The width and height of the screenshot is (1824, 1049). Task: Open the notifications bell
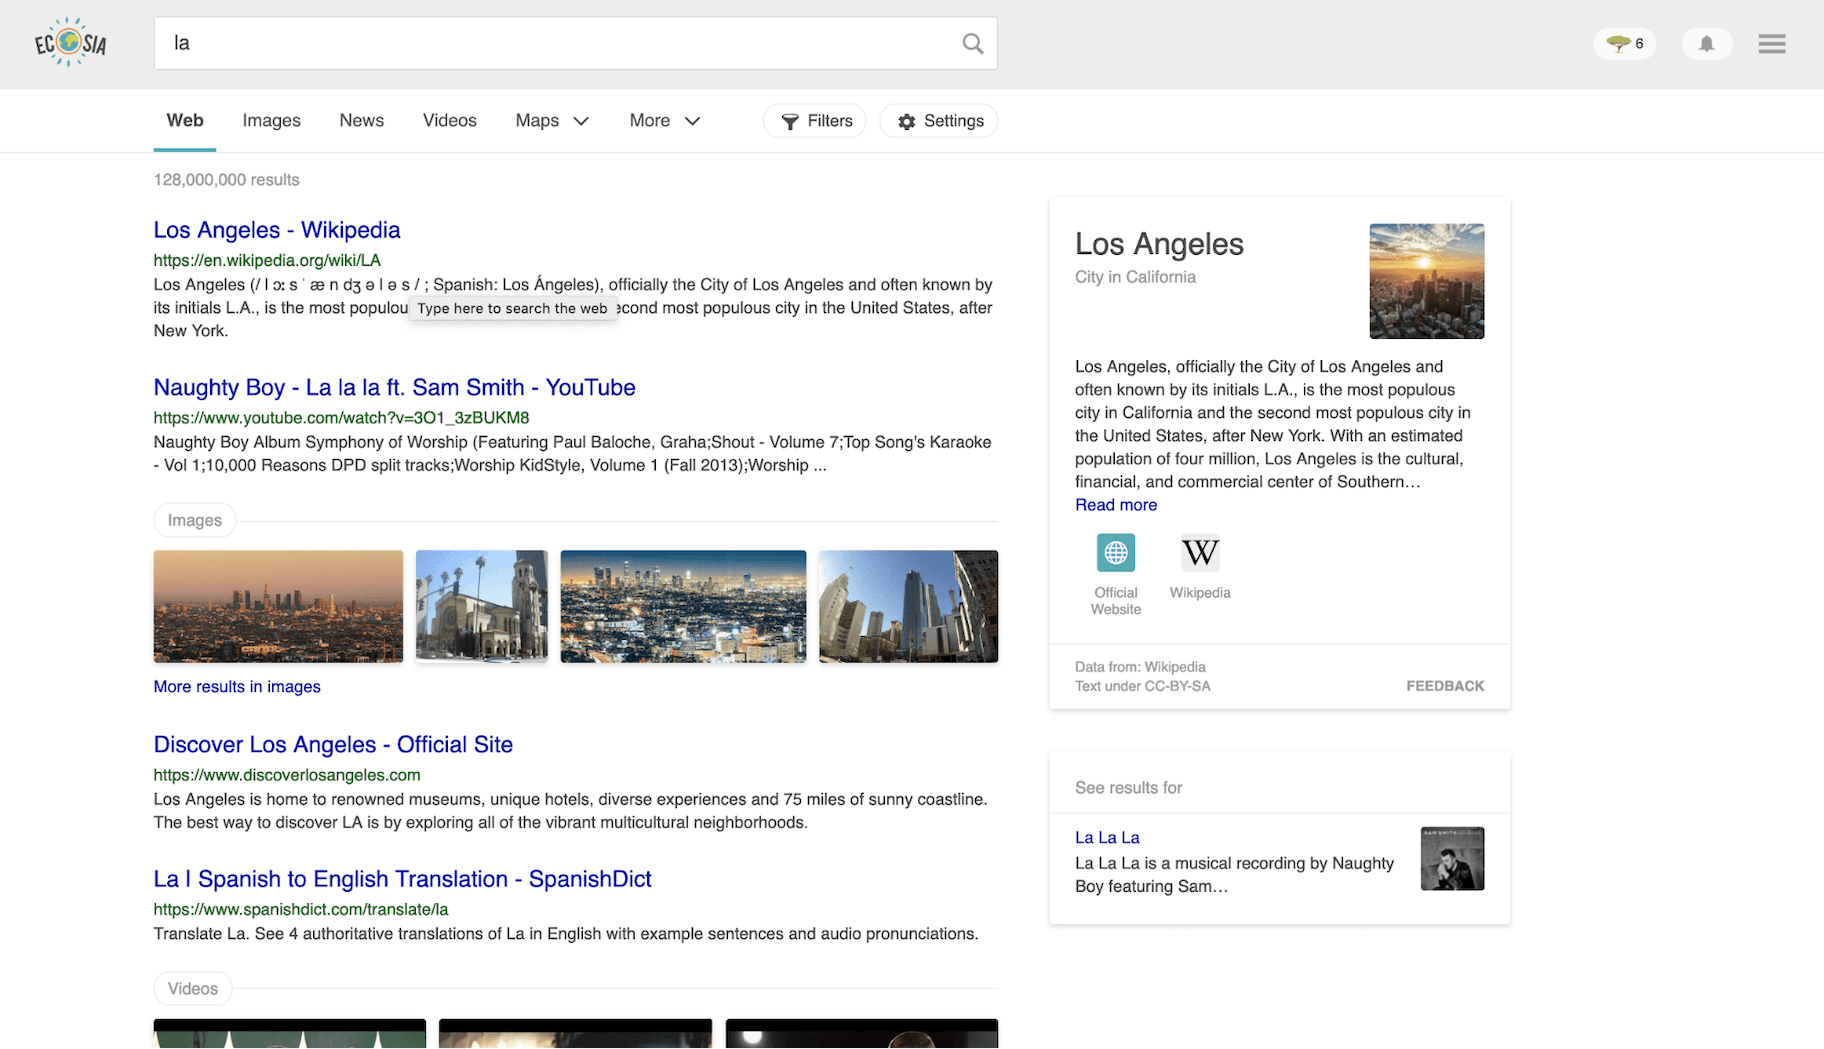tap(1706, 43)
